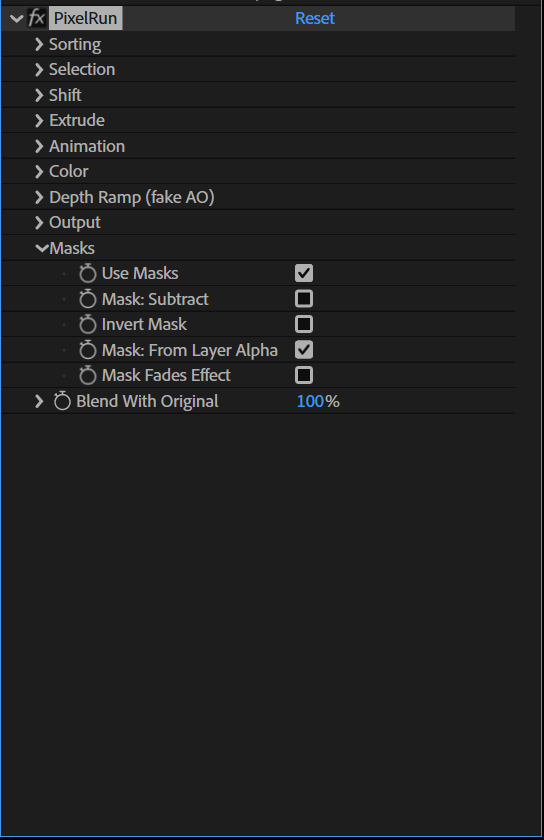Select the Use Masks property name
The height and width of the screenshot is (840, 544).
click(x=140, y=273)
